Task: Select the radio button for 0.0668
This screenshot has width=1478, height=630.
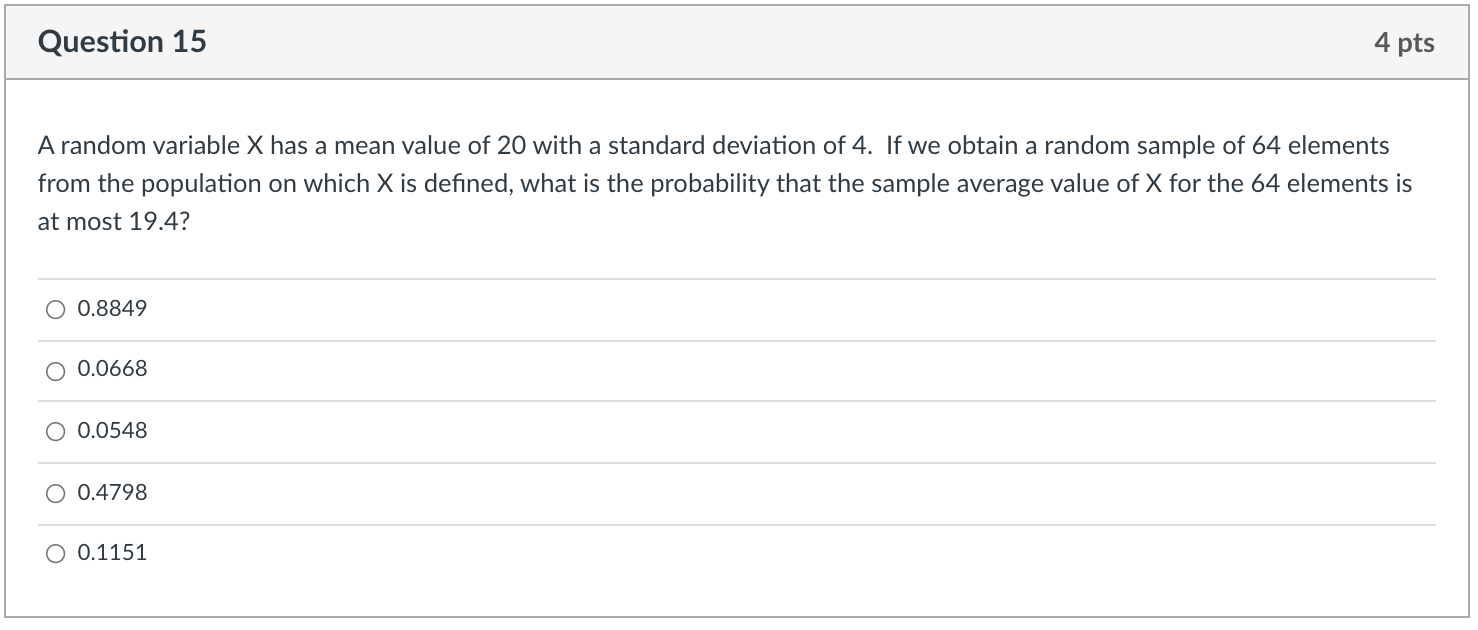Action: tap(56, 370)
